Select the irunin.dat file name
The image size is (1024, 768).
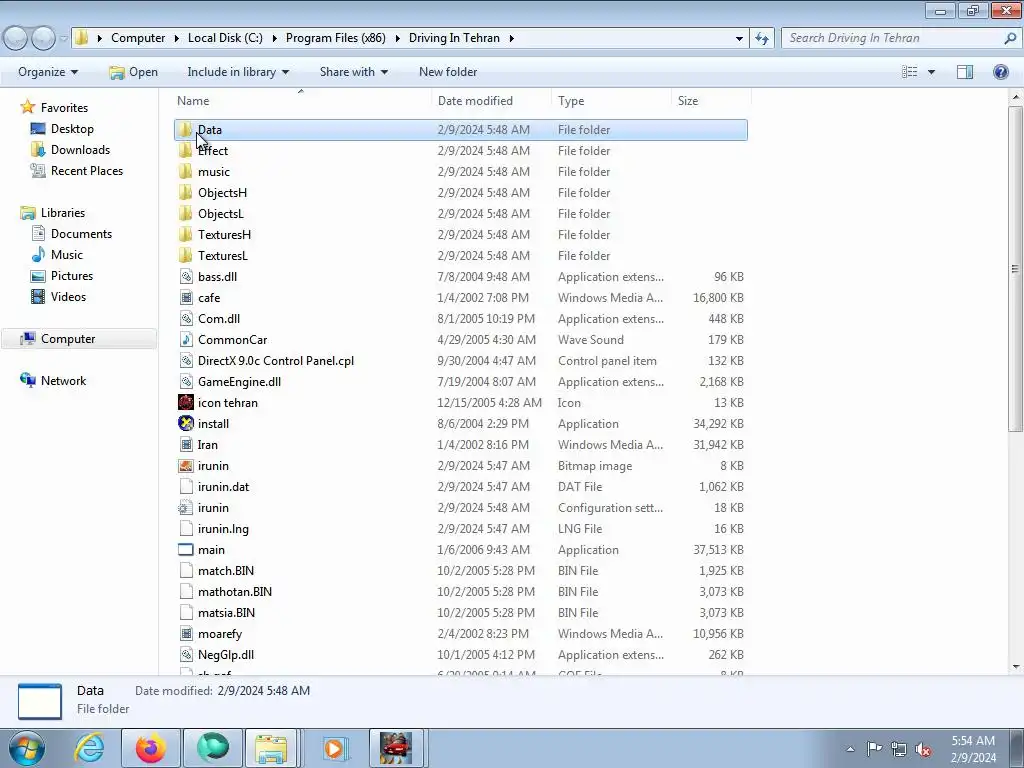(x=223, y=487)
